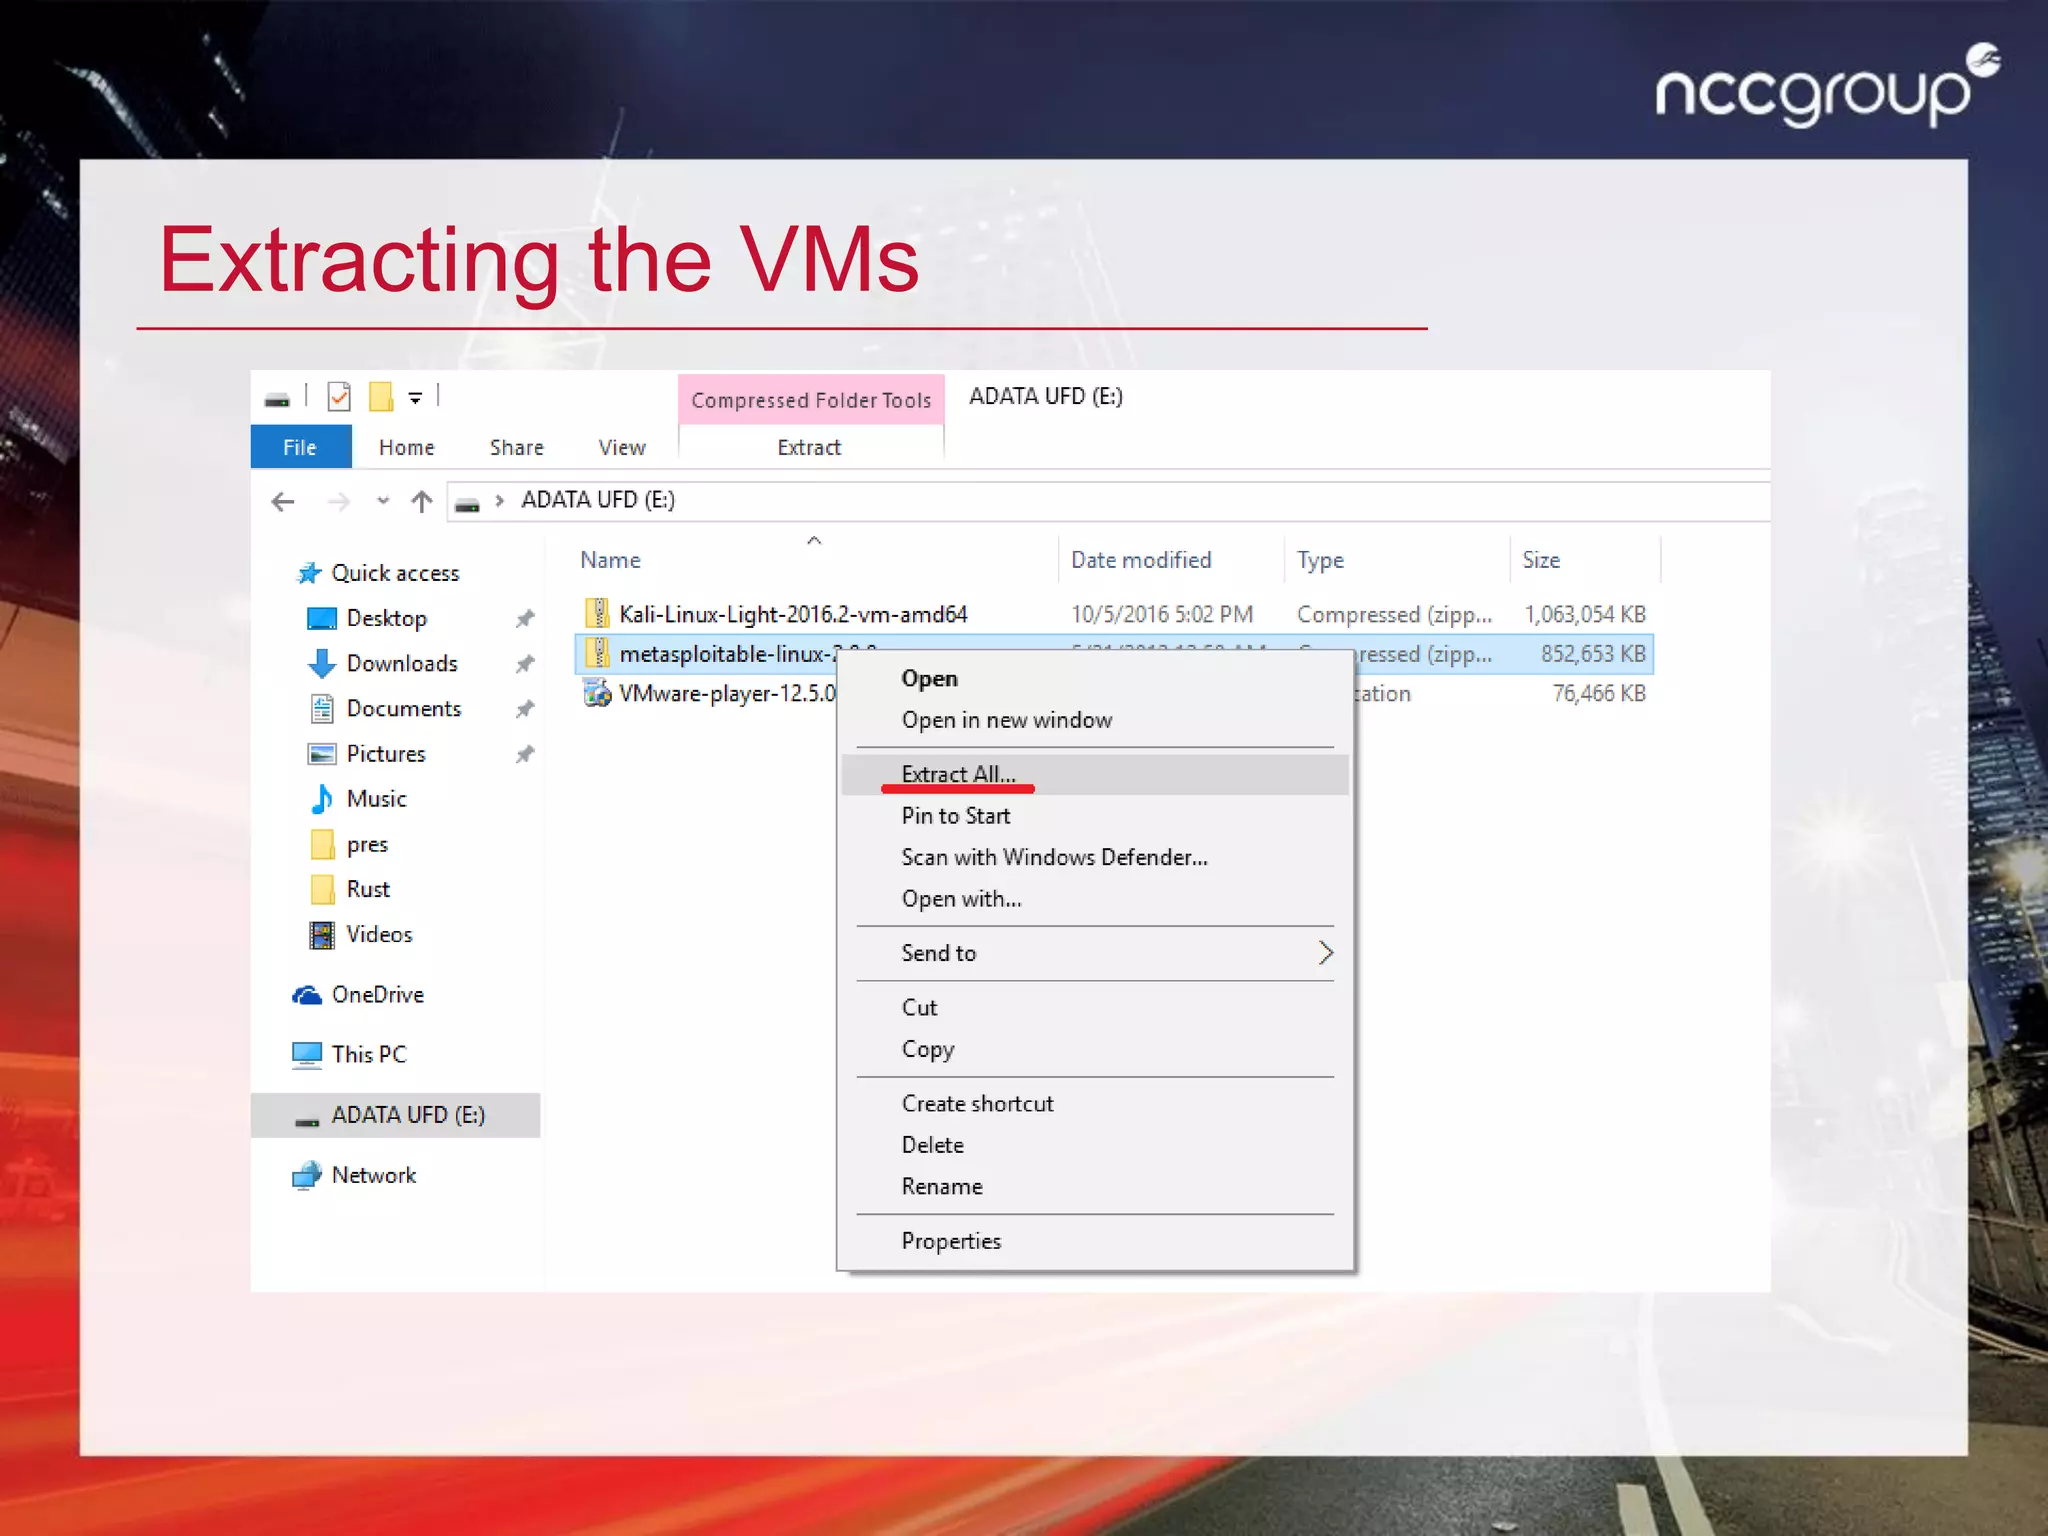Select the Kali-Linux-Light-2016.2-vm-amd64 zip file
Viewport: 2048px width, 1536px height.
(793, 614)
